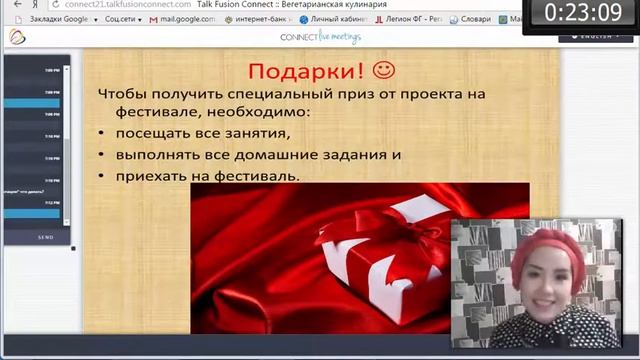
Task: Open the 'Словари' bookmark
Action: coord(470,19)
